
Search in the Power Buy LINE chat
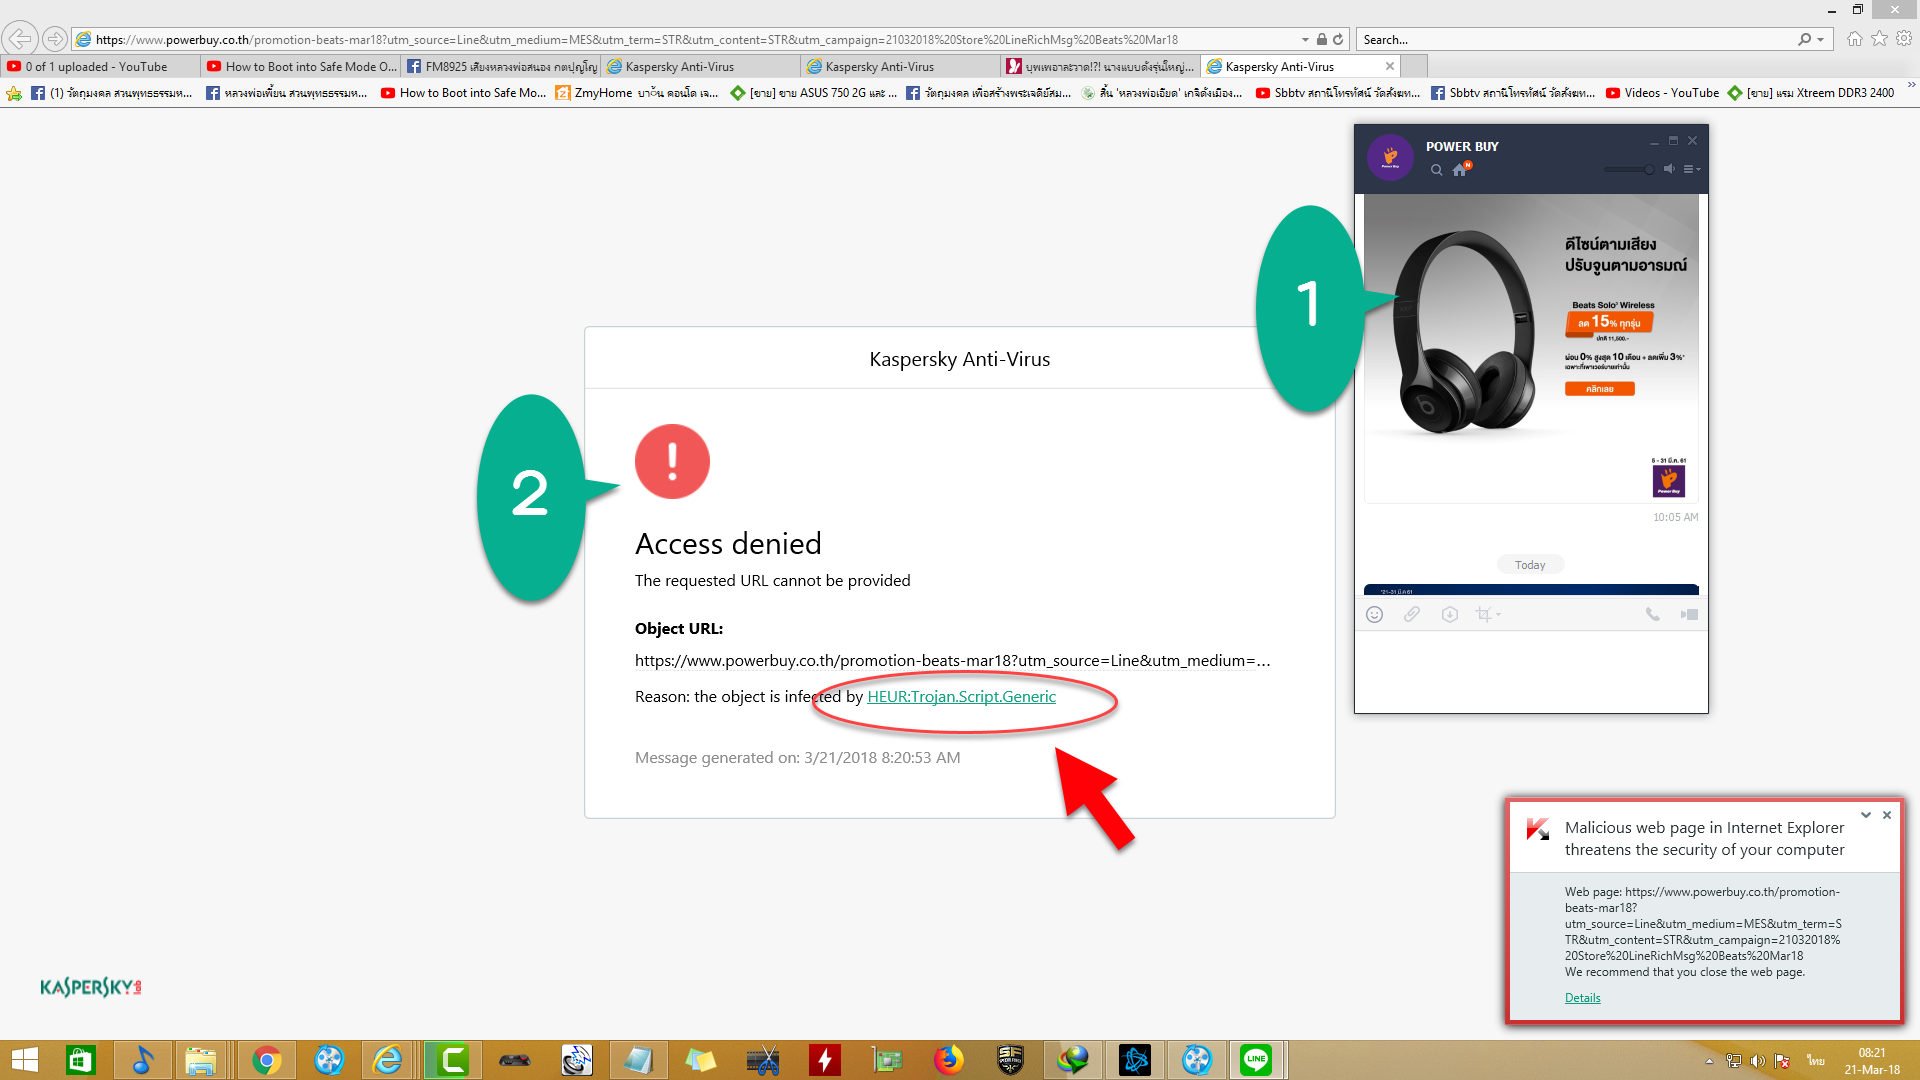pos(1436,170)
